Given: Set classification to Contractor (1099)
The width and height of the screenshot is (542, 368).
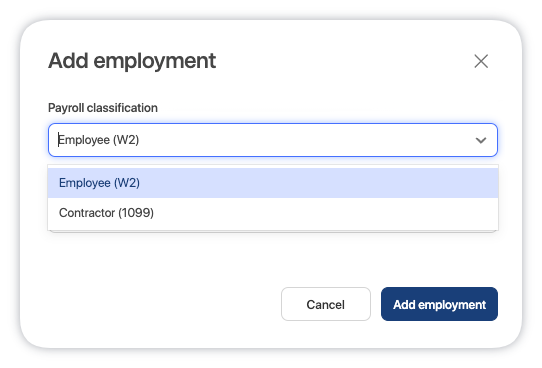Looking at the screenshot, I should [273, 213].
